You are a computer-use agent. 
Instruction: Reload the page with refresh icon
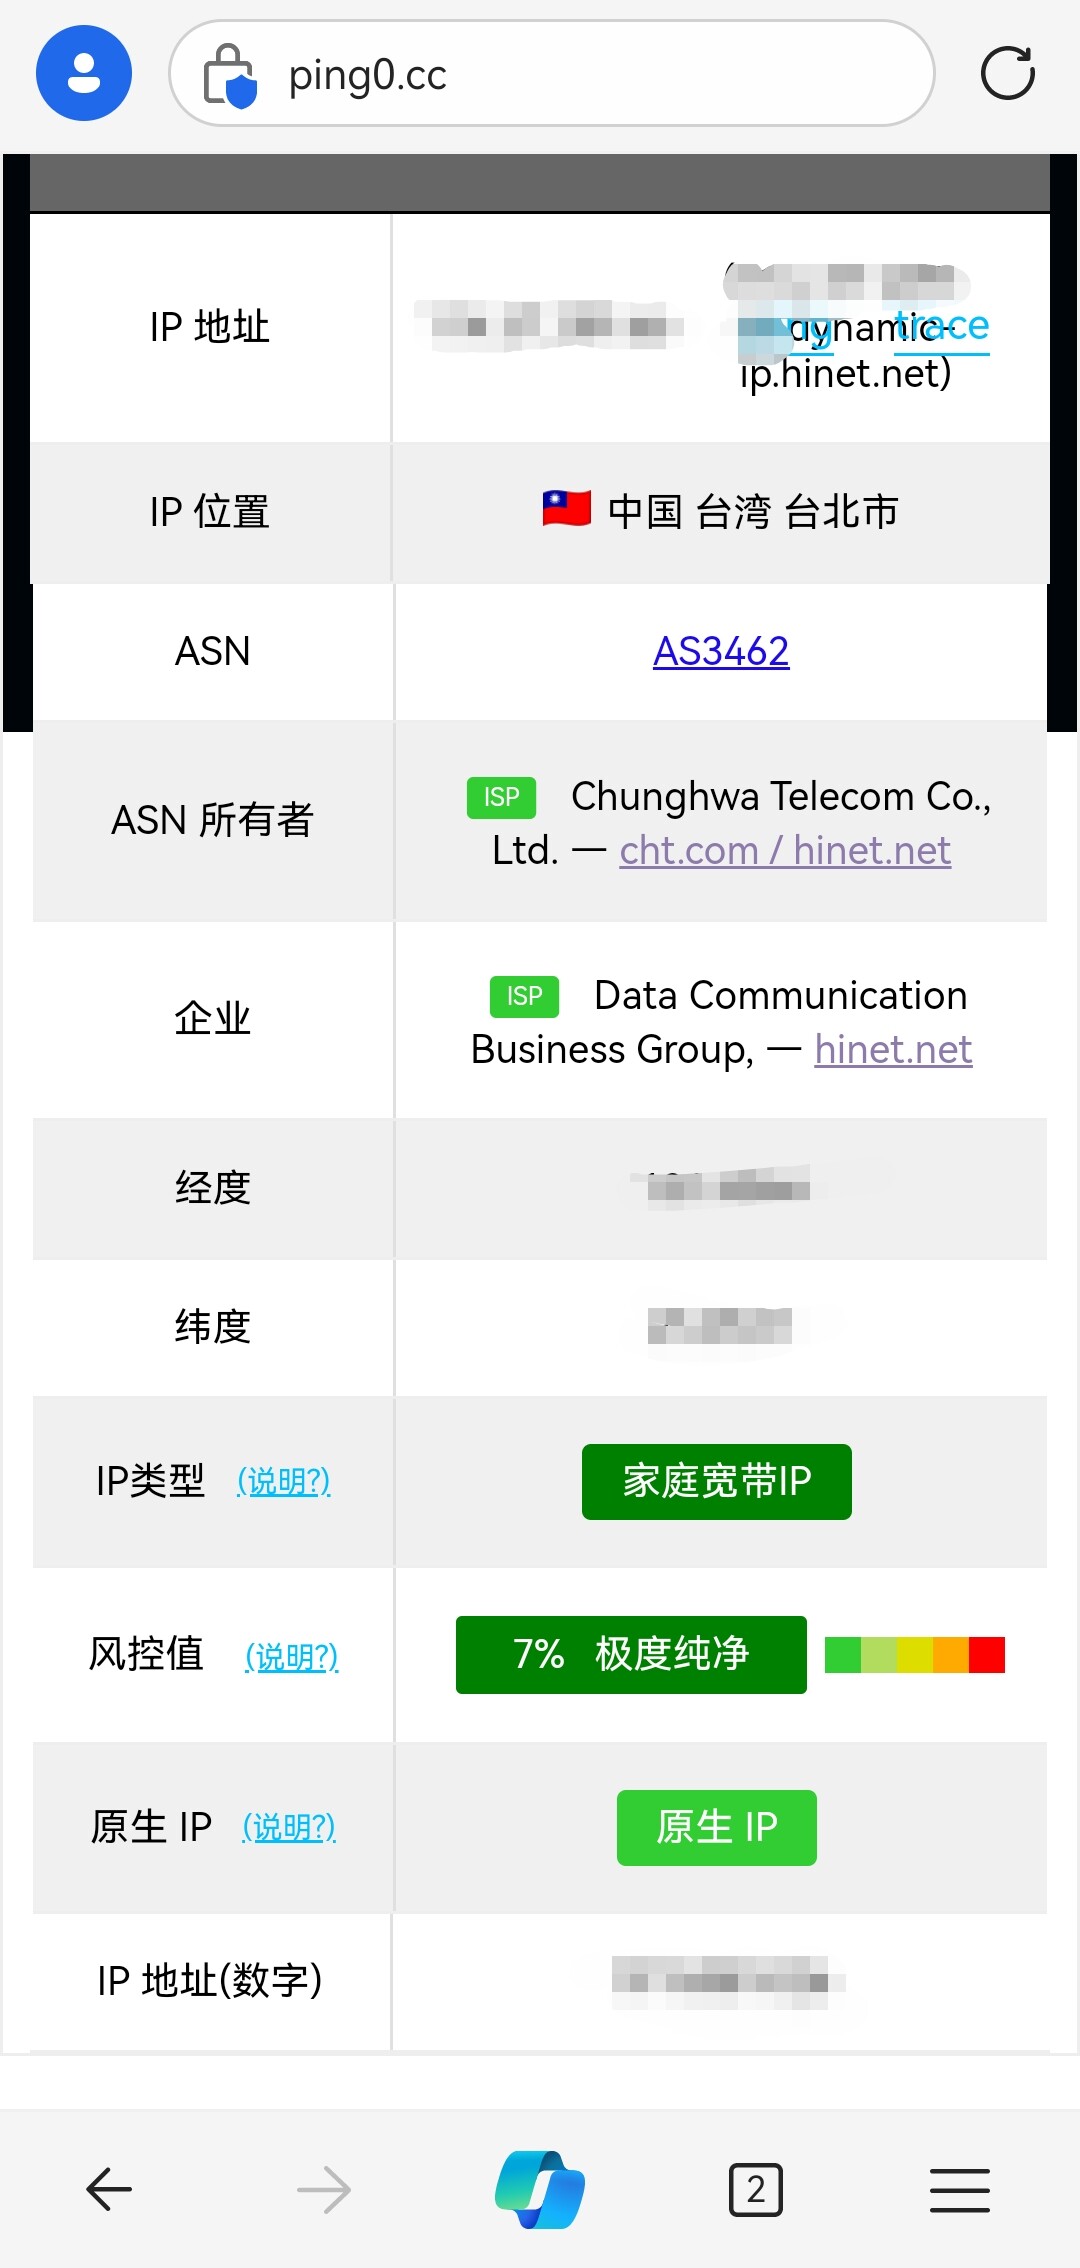point(1007,73)
